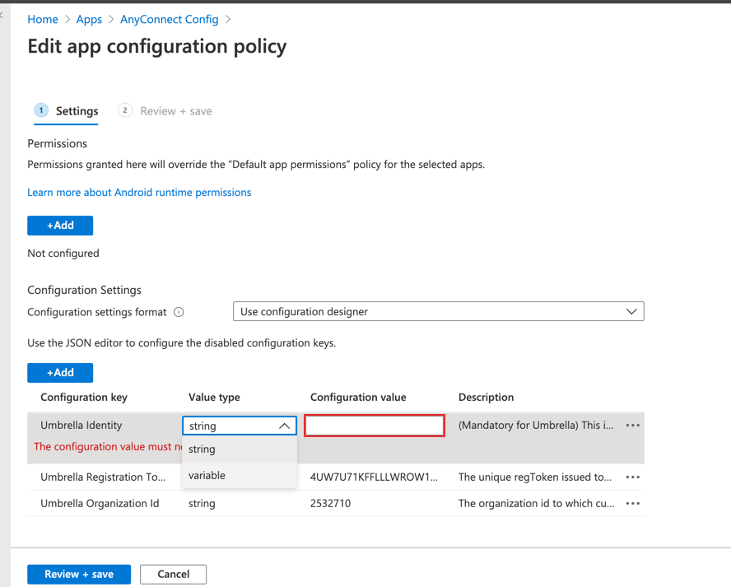Click string value type in Organization Id row
The height and width of the screenshot is (588, 732).
pos(202,504)
